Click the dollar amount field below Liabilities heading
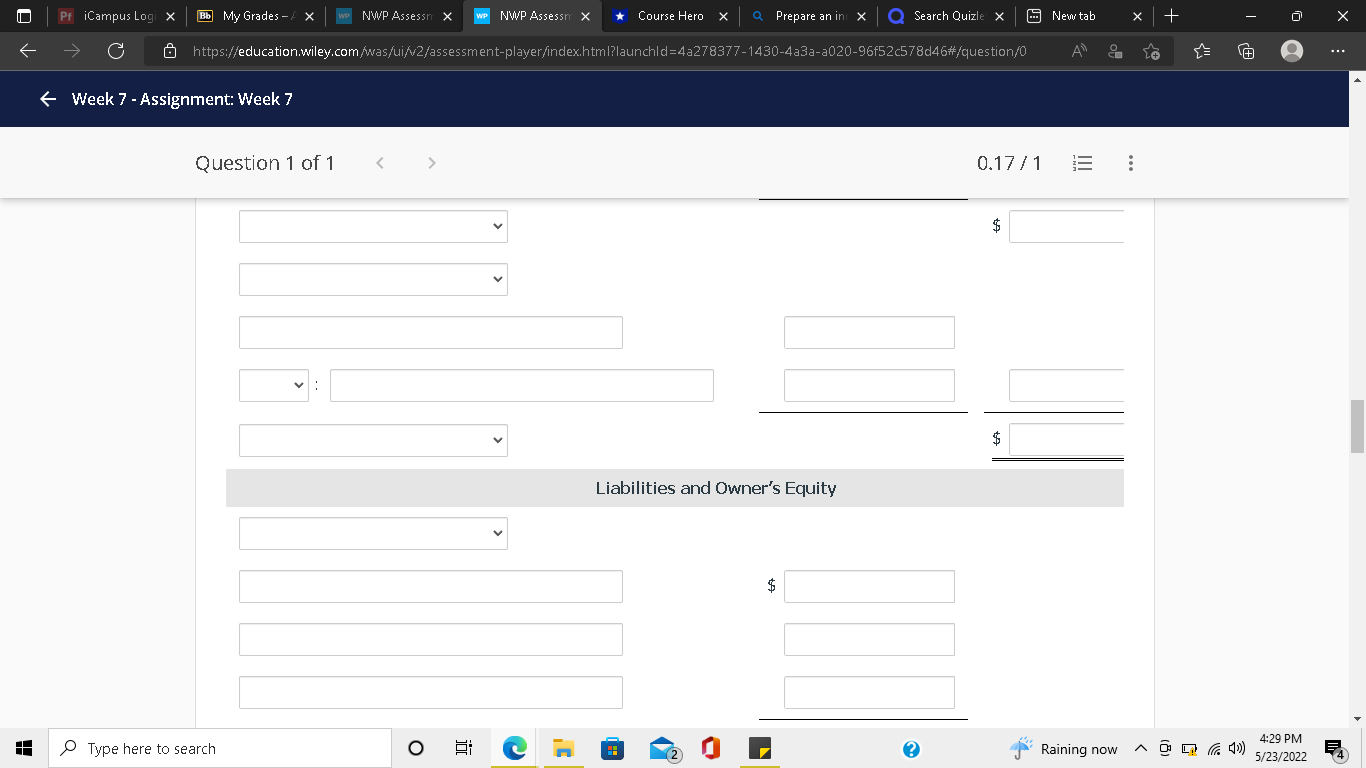1366x768 pixels. tap(869, 586)
